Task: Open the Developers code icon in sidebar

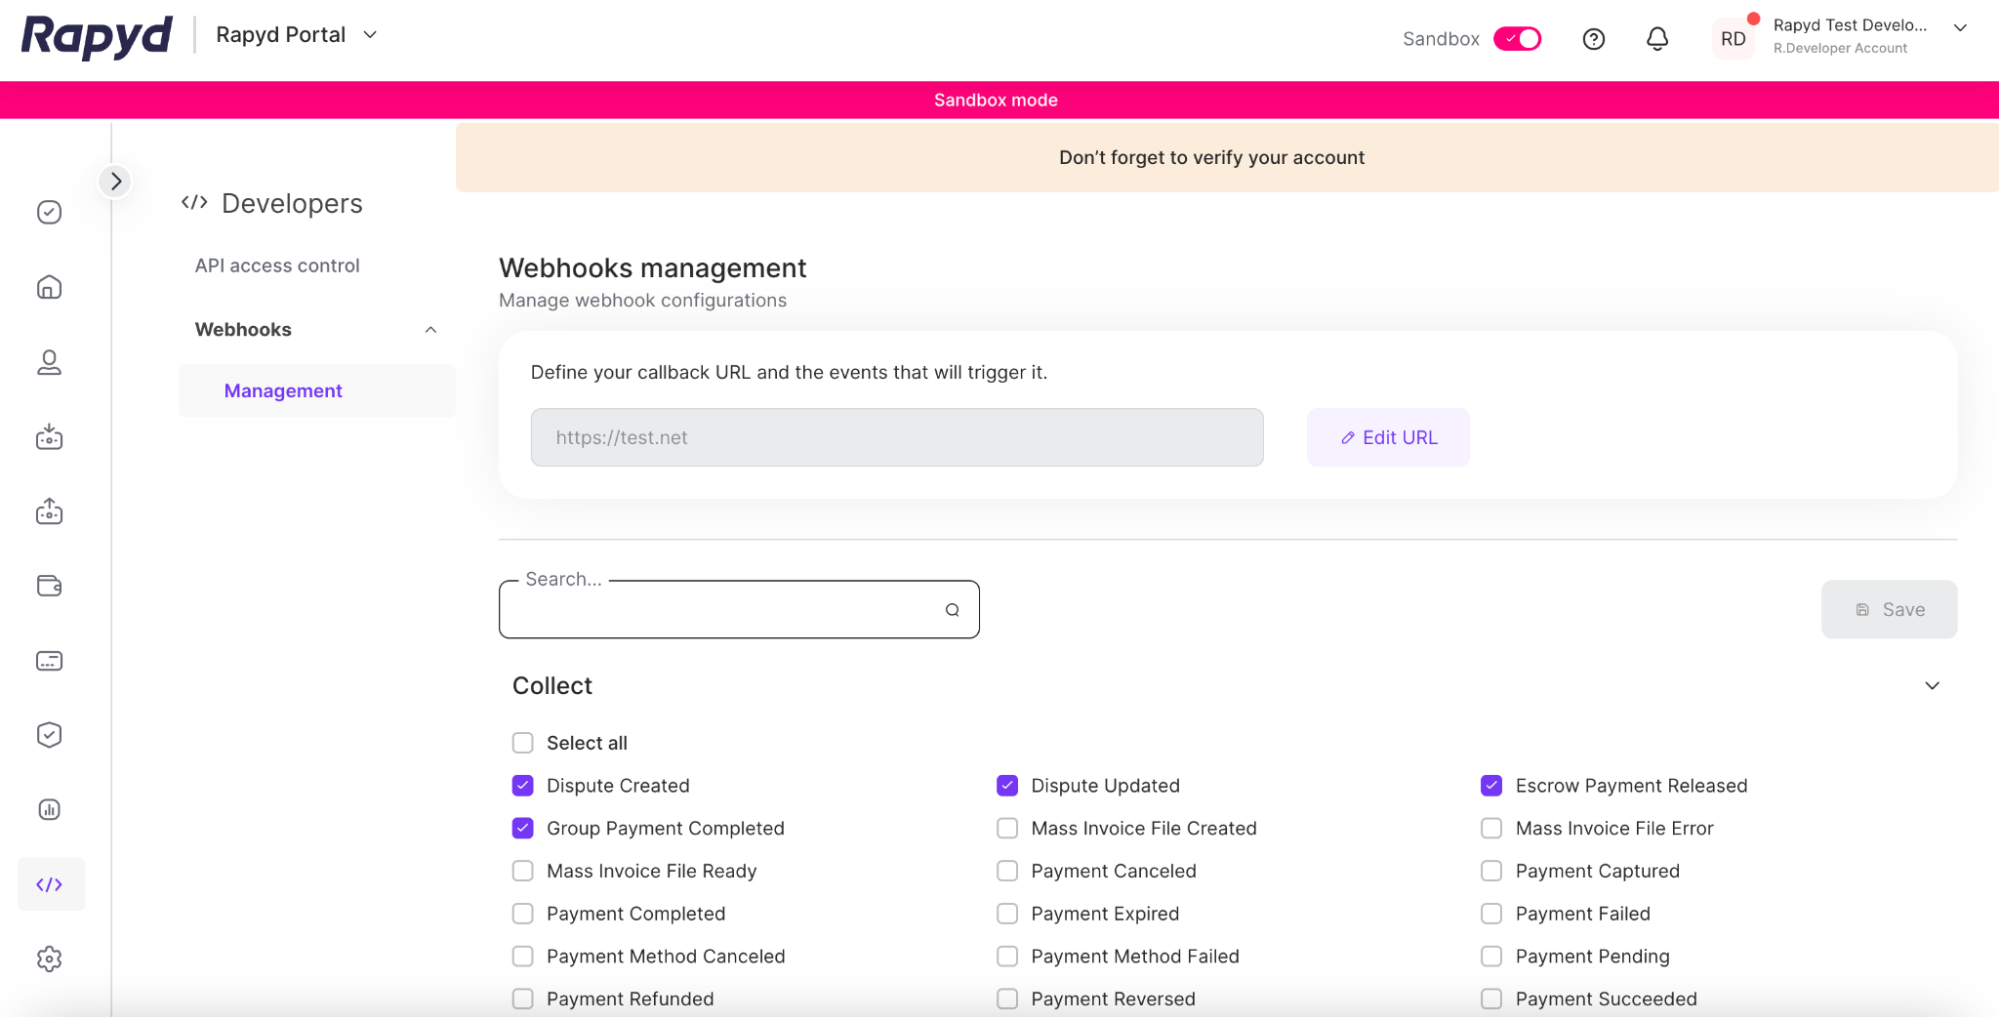Action: (x=48, y=883)
